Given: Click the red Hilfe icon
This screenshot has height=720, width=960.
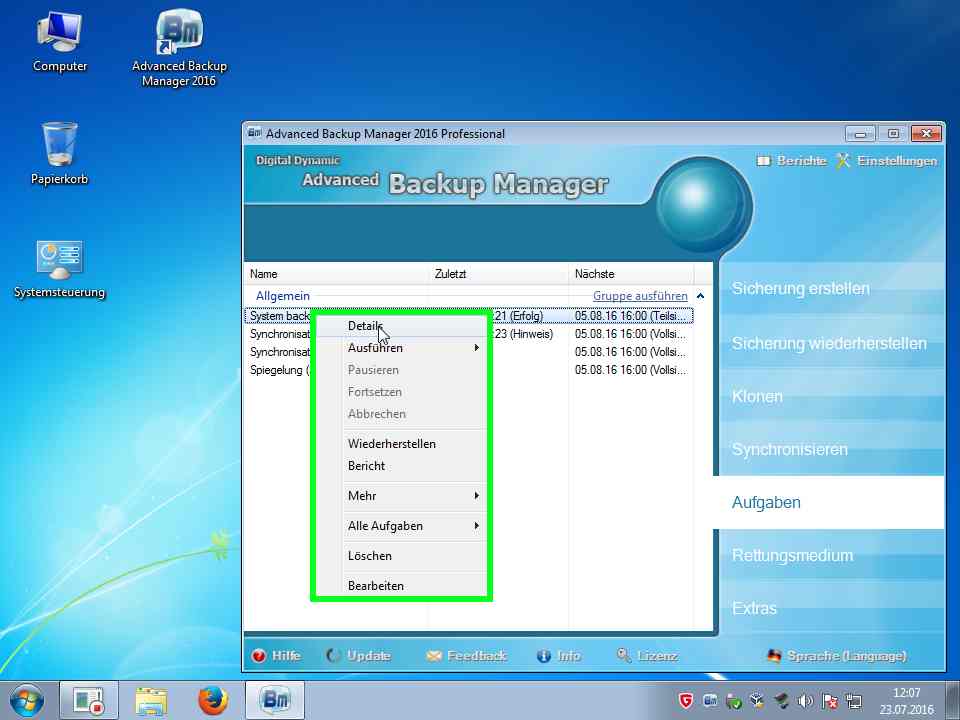Looking at the screenshot, I should coord(259,656).
